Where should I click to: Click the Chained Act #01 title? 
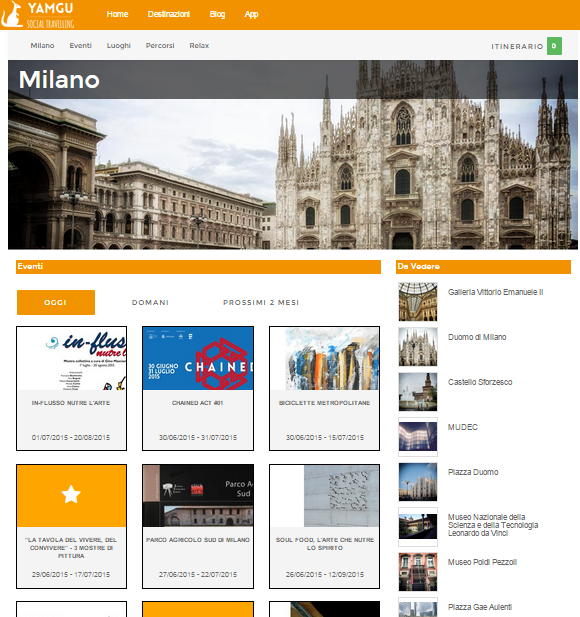click(198, 403)
